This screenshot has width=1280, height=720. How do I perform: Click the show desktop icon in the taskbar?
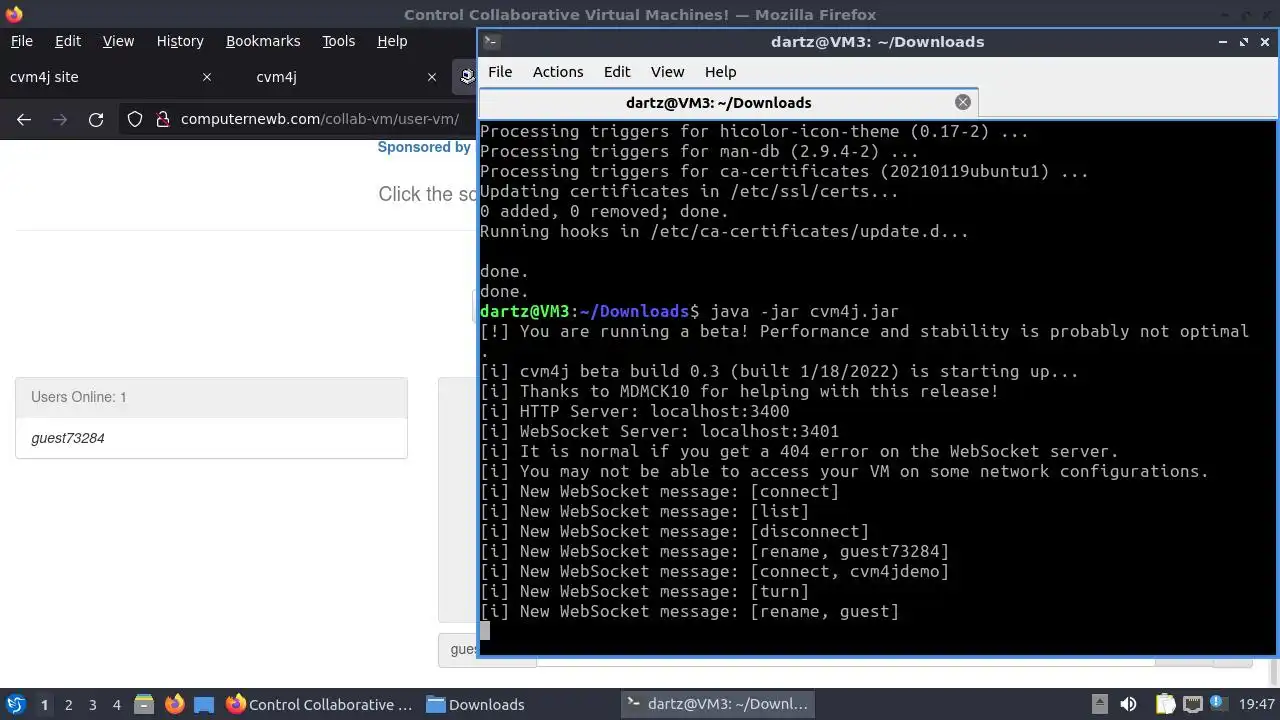click(x=204, y=704)
